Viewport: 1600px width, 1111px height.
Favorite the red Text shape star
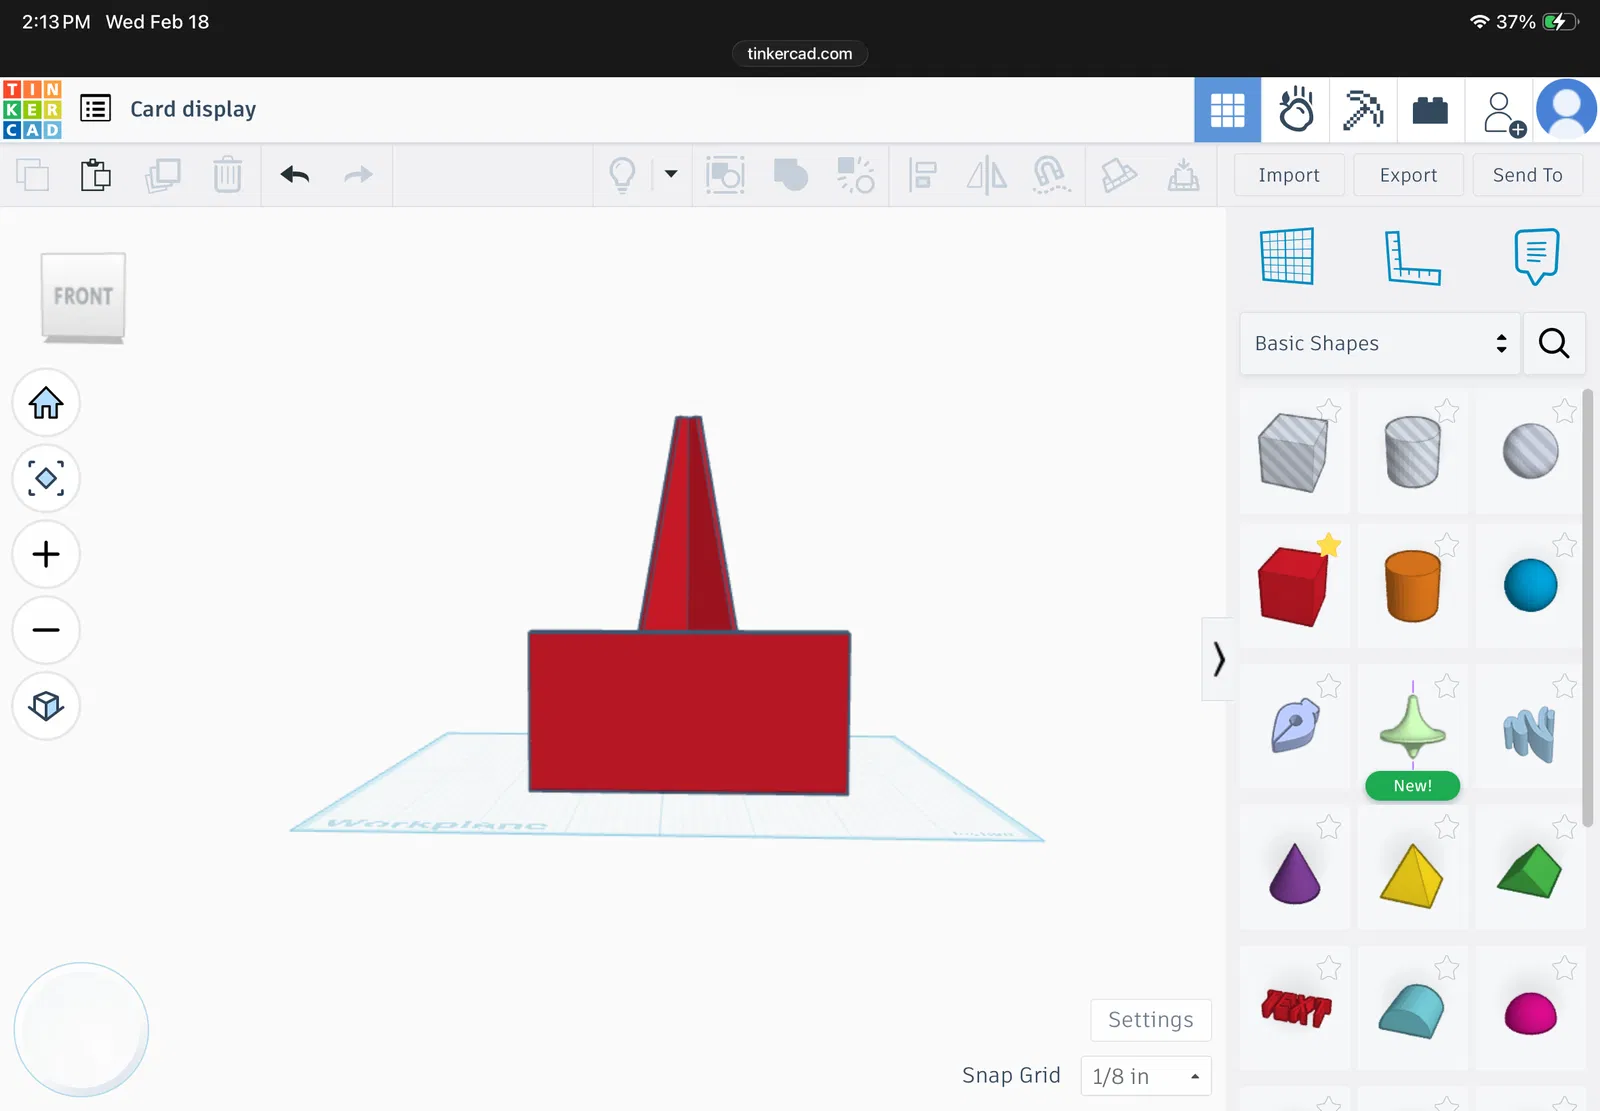tap(1329, 968)
